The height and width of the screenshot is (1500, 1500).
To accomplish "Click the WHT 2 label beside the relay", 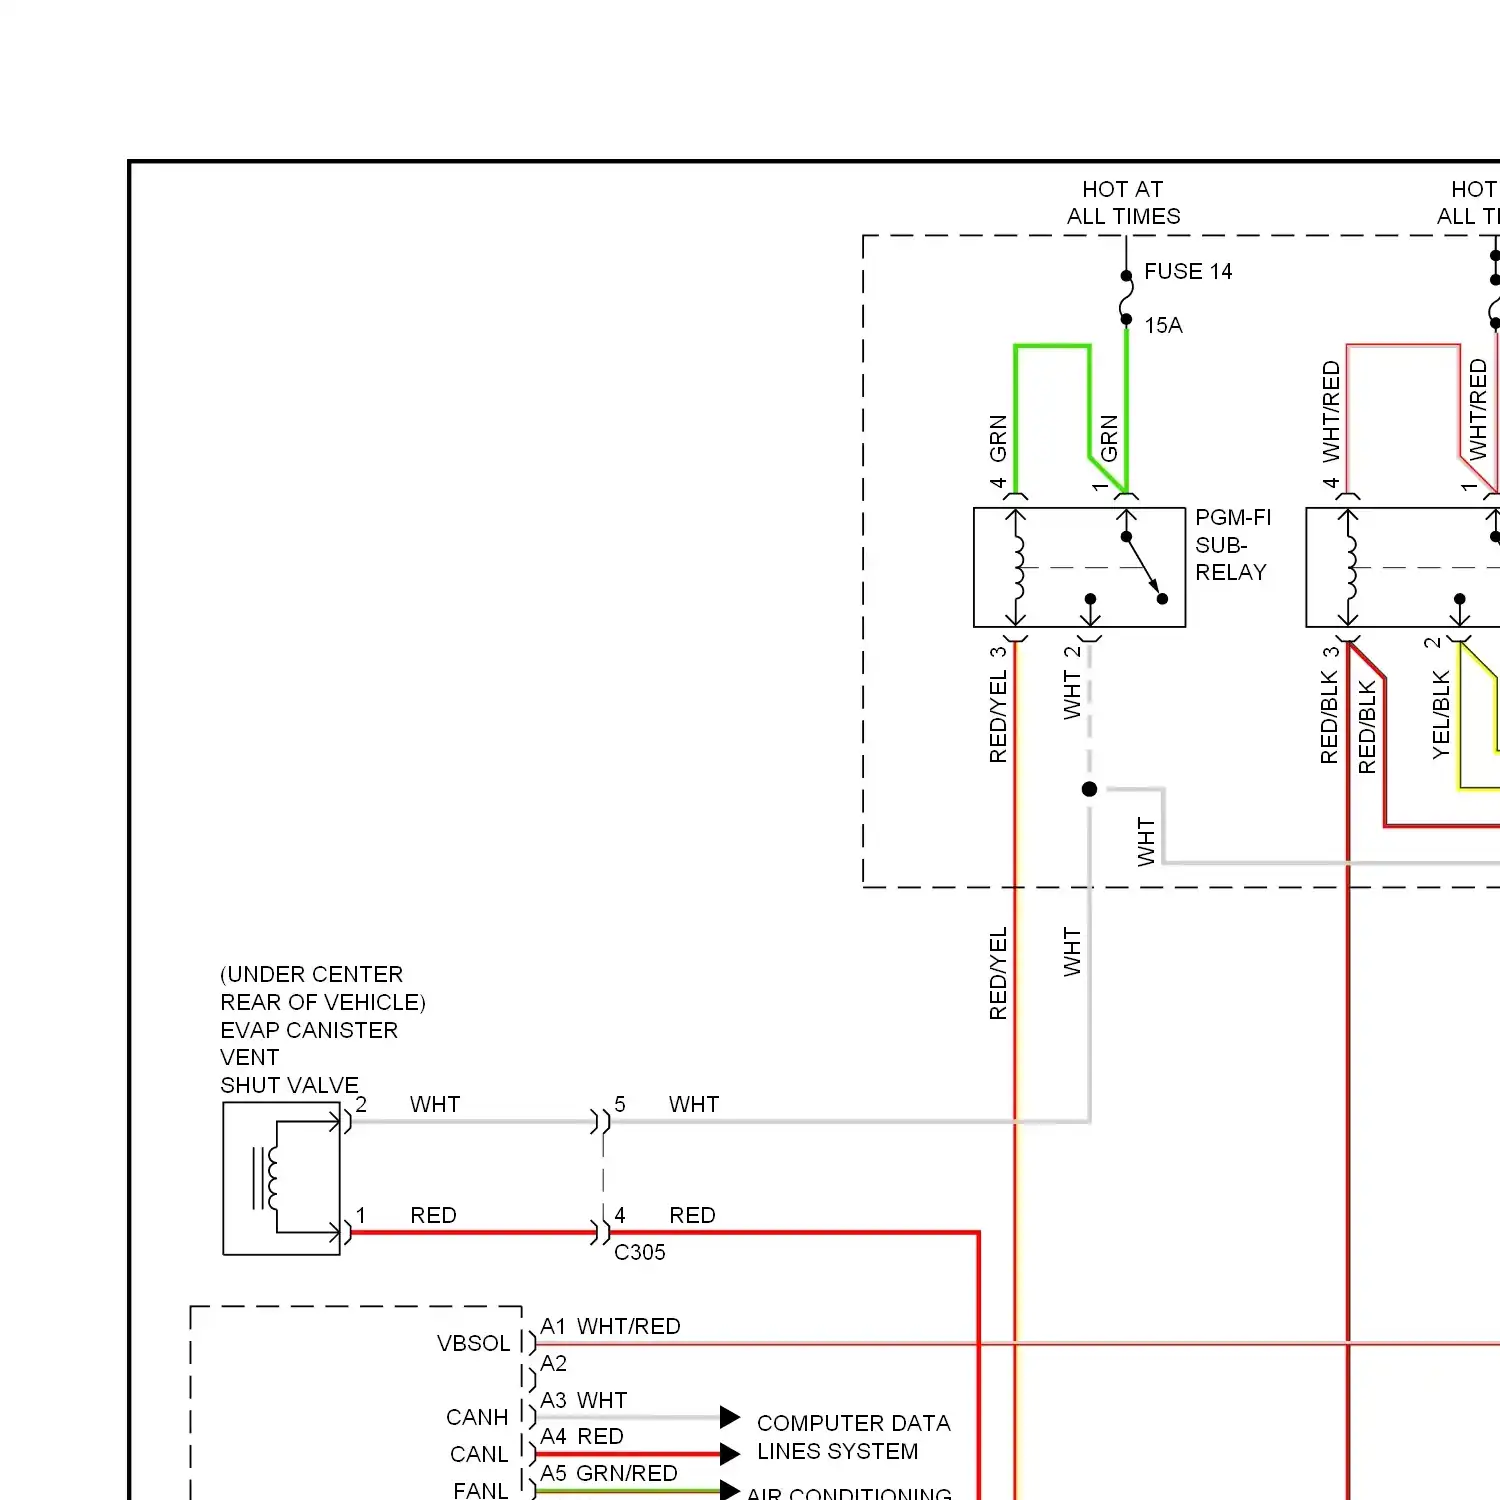I will click(x=1072, y=682).
